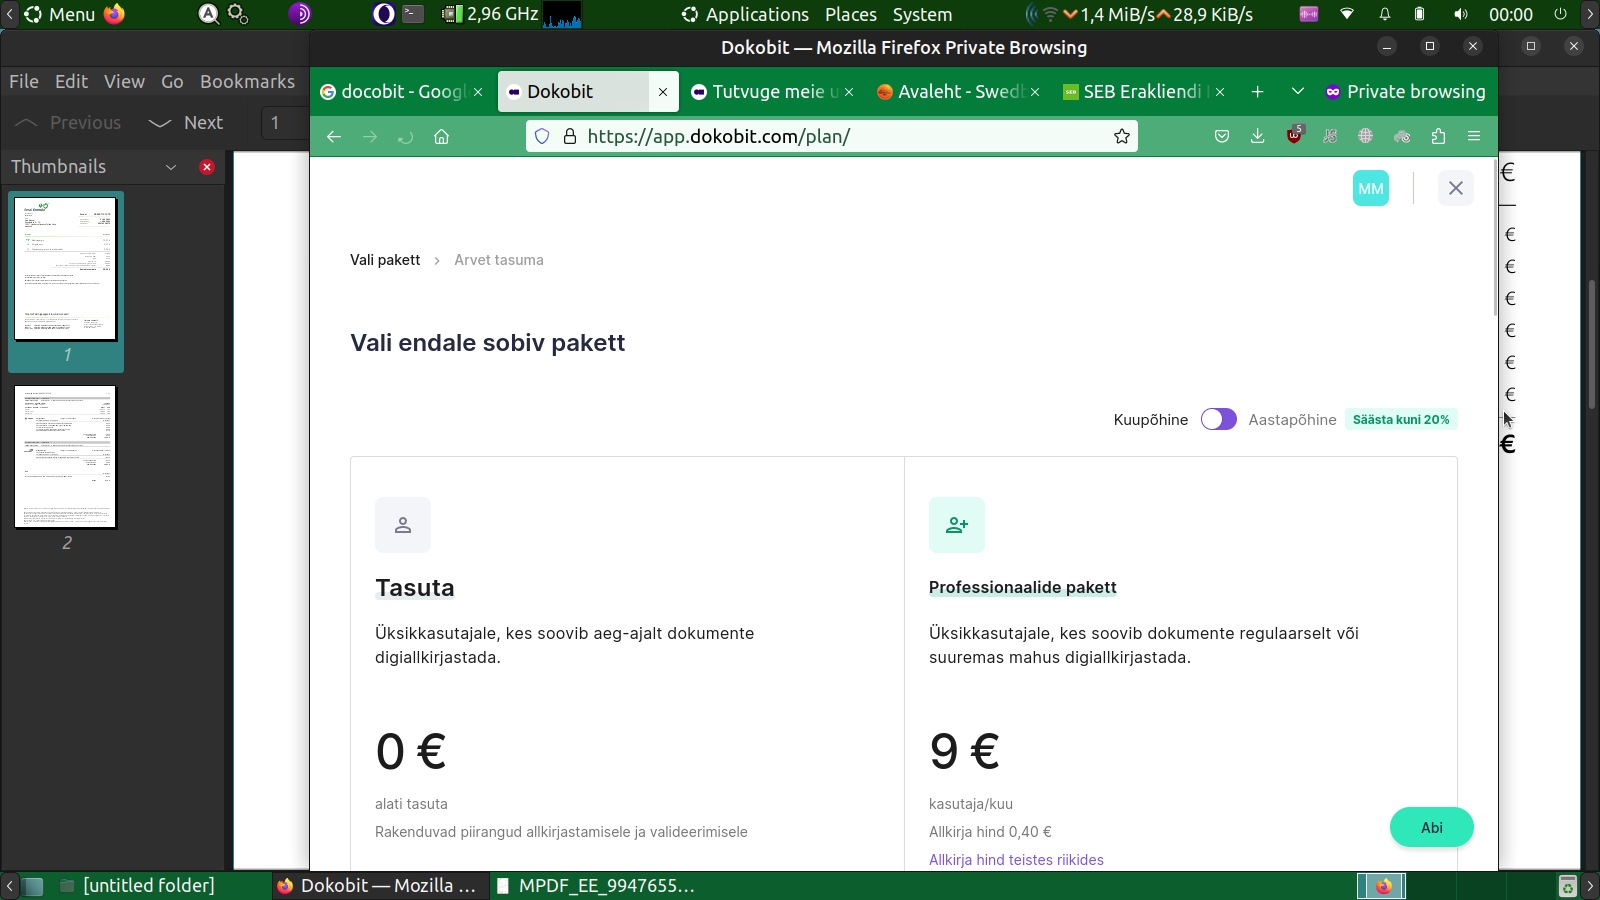This screenshot has height=900, width=1600.
Task: Open a new Firefox tab
Action: point(1258,91)
